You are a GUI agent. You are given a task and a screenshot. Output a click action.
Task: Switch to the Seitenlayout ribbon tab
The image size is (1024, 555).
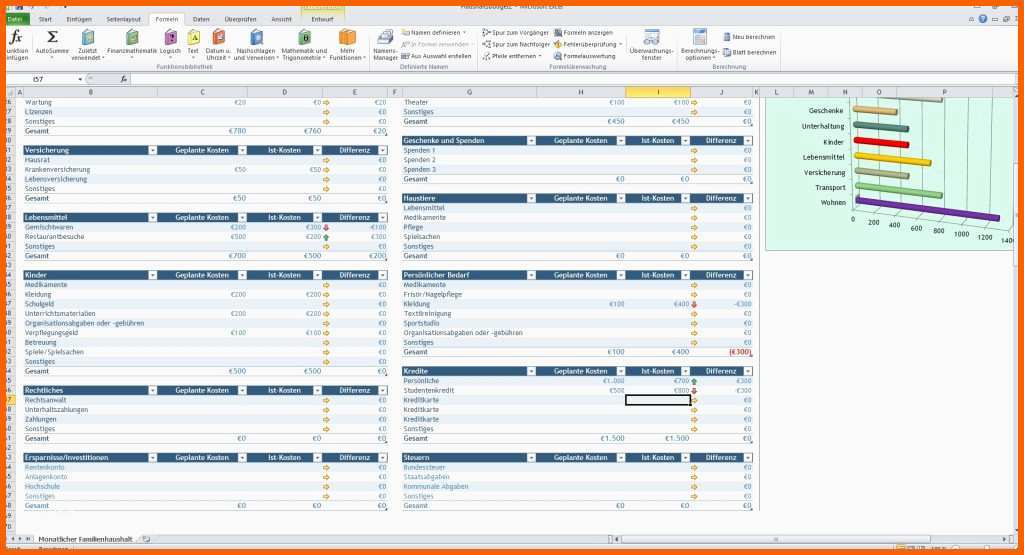point(123,20)
